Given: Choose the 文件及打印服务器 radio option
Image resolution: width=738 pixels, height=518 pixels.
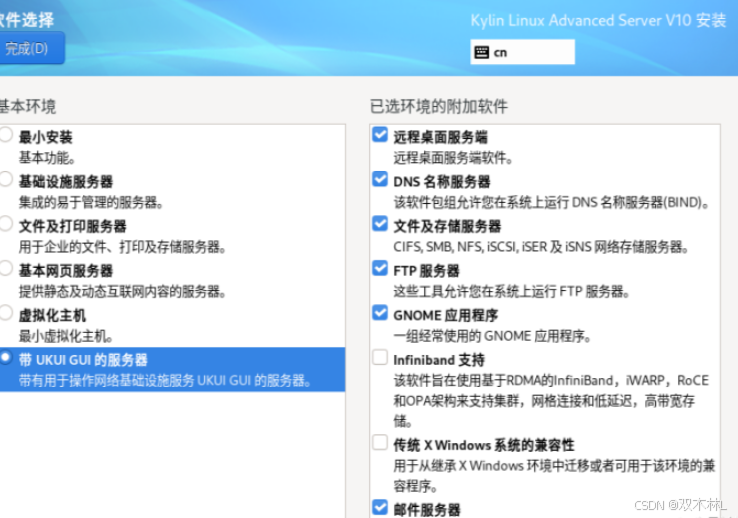Looking at the screenshot, I should point(6,223).
